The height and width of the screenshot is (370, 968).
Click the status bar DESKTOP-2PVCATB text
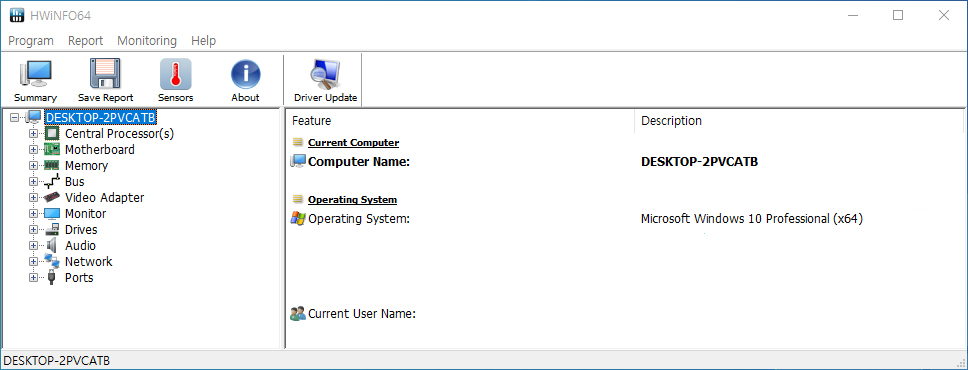click(57, 361)
